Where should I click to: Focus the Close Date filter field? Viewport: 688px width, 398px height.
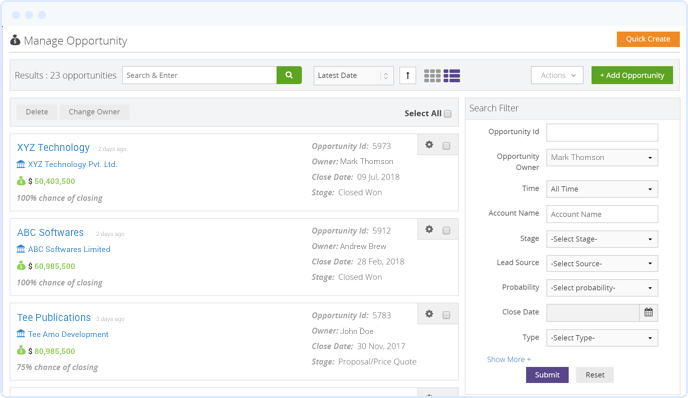pyautogui.click(x=593, y=312)
